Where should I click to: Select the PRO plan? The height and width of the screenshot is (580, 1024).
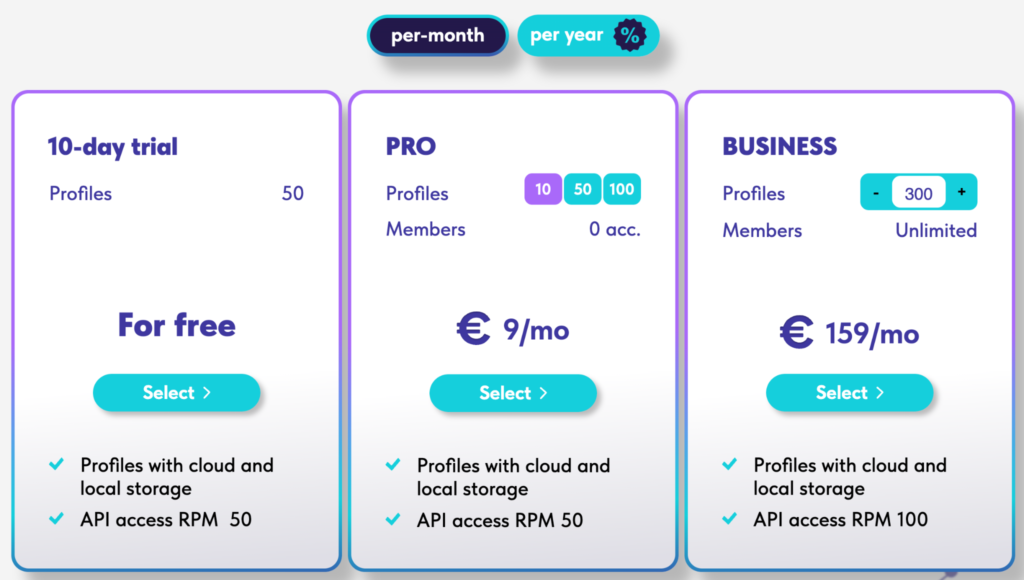pyautogui.click(x=513, y=393)
